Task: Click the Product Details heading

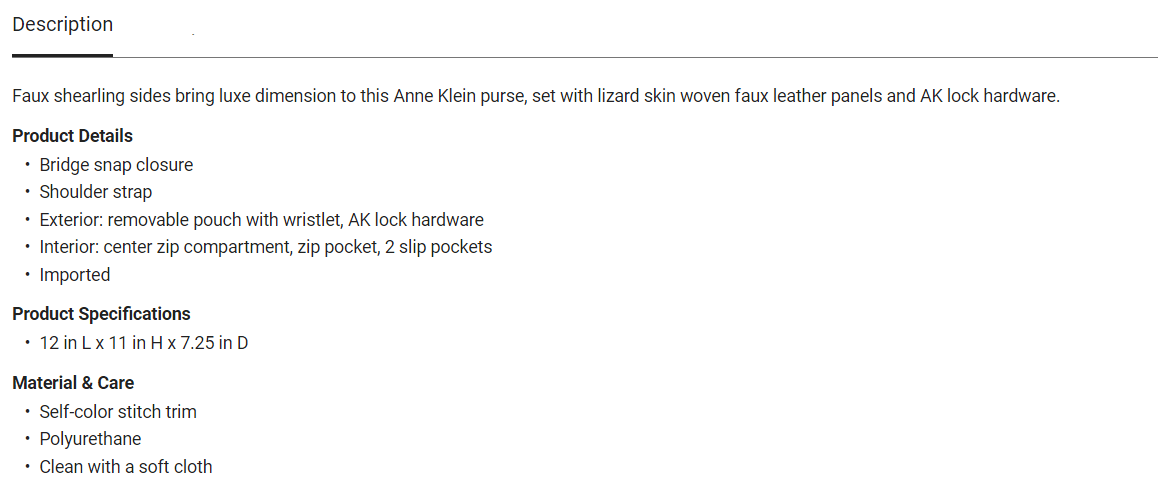Action: (72, 136)
